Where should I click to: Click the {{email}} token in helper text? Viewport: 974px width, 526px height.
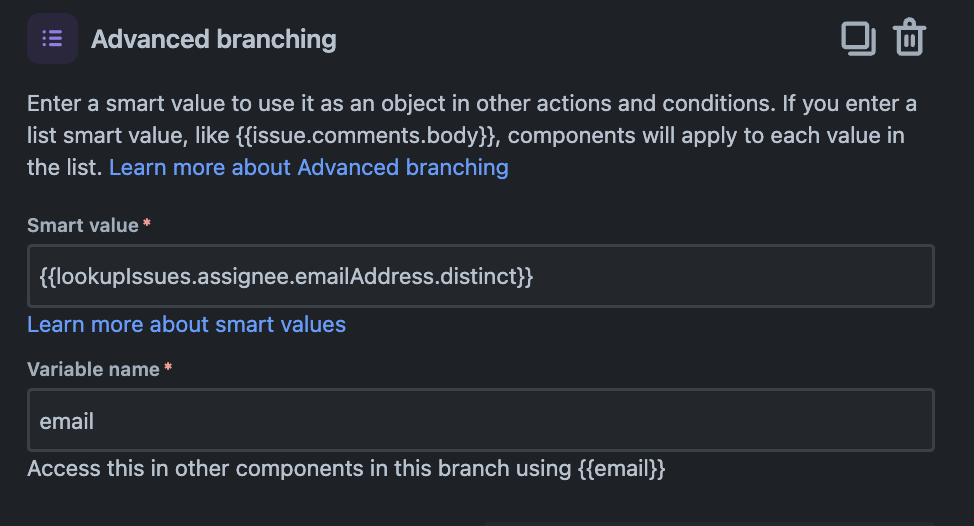pyautogui.click(x=621, y=468)
